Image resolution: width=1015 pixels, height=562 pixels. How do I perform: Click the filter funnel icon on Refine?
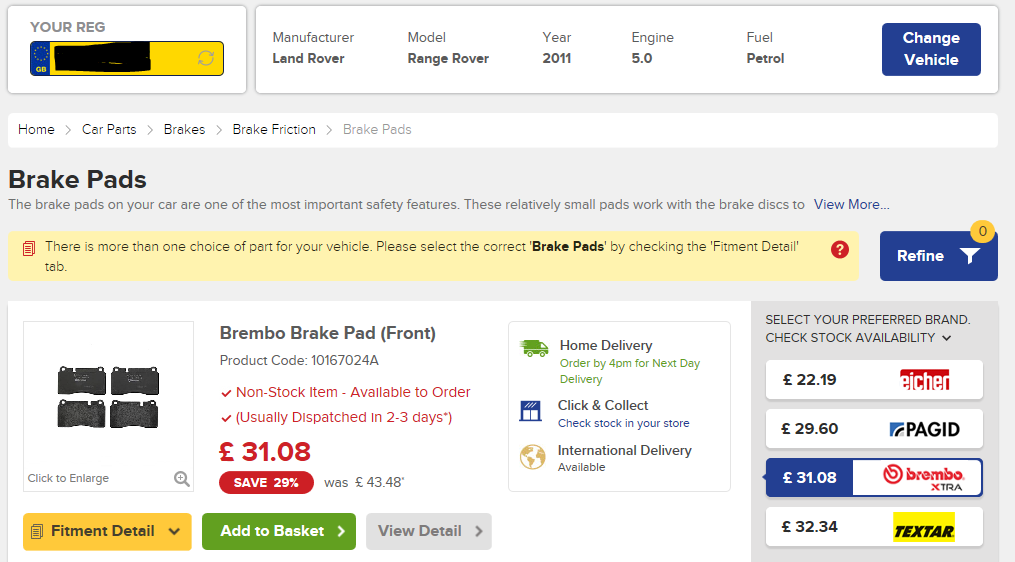pyautogui.click(x=969, y=256)
